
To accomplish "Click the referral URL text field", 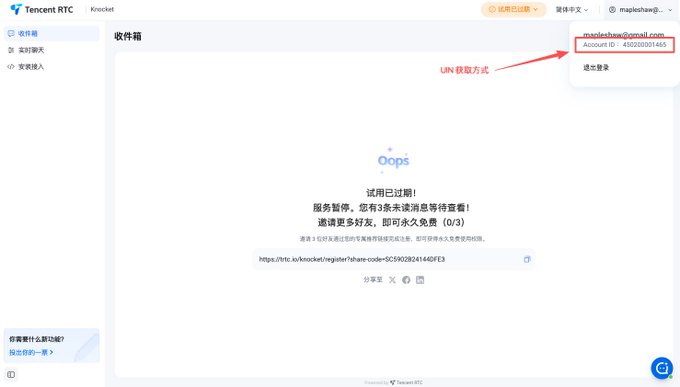I will [x=393, y=259].
